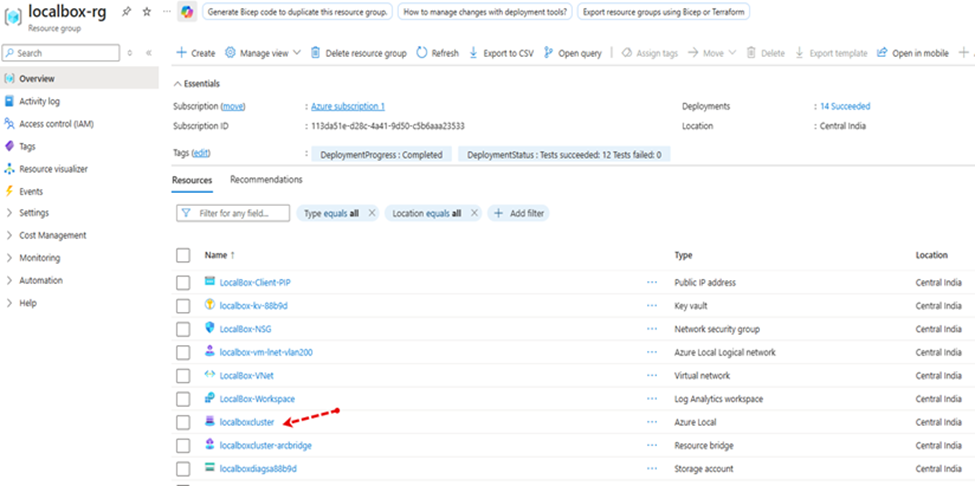This screenshot has width=975, height=486.
Task: Check the localboxcluster row checkbox
Action: tap(183, 423)
